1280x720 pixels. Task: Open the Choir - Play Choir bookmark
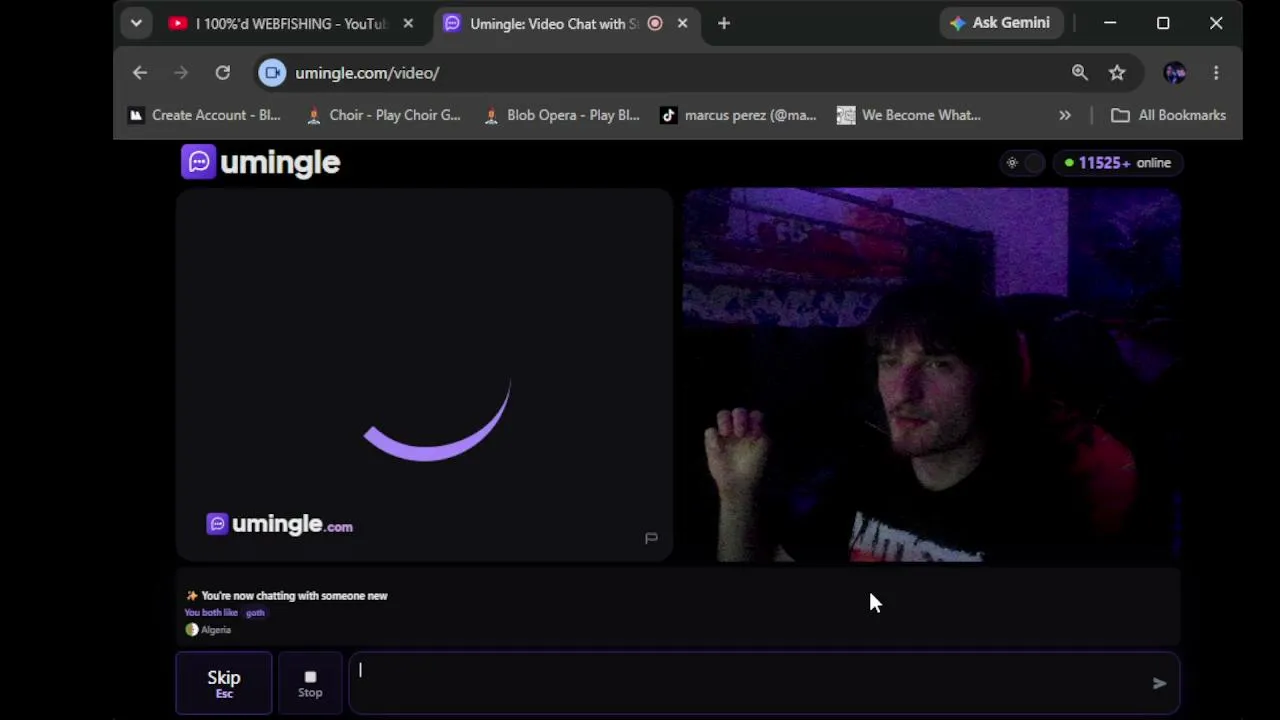click(383, 115)
